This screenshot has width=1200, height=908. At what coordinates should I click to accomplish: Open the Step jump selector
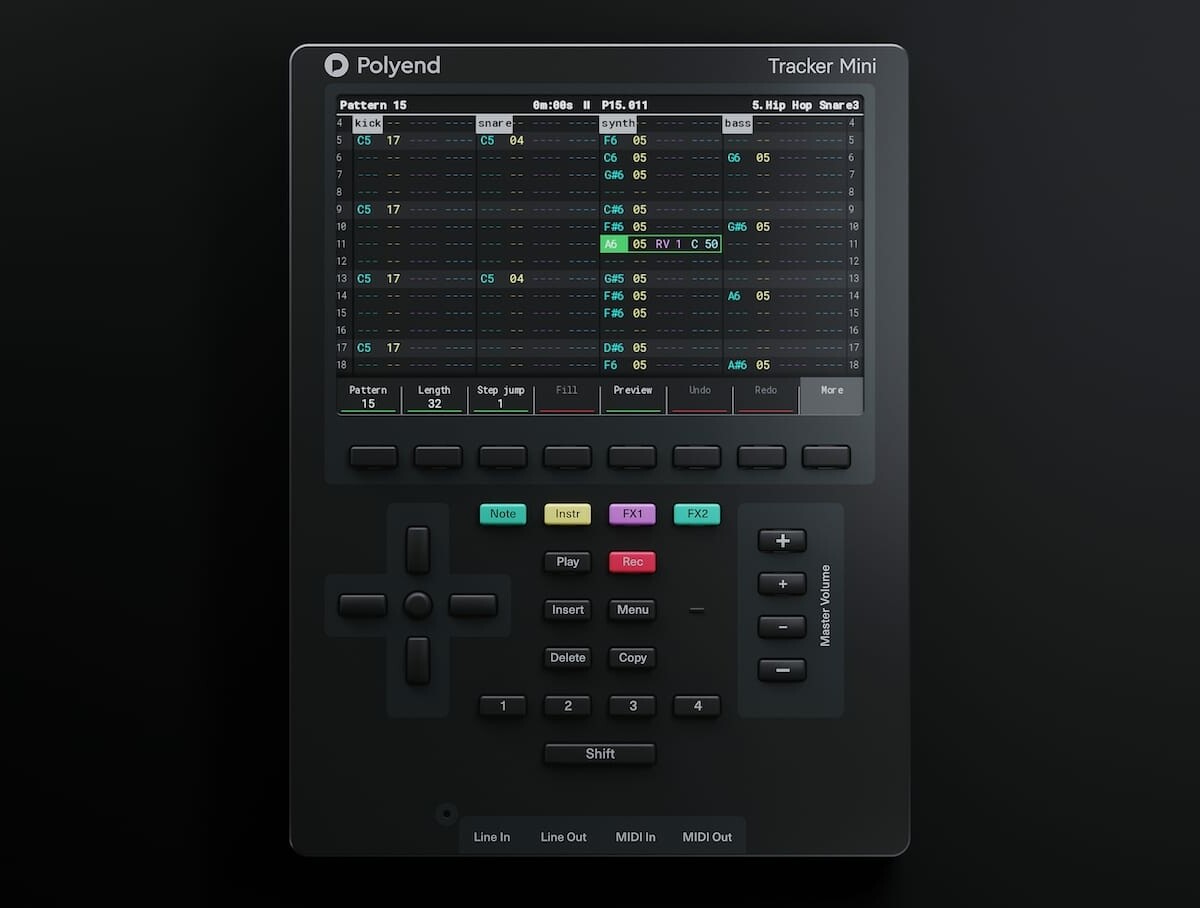click(500, 396)
